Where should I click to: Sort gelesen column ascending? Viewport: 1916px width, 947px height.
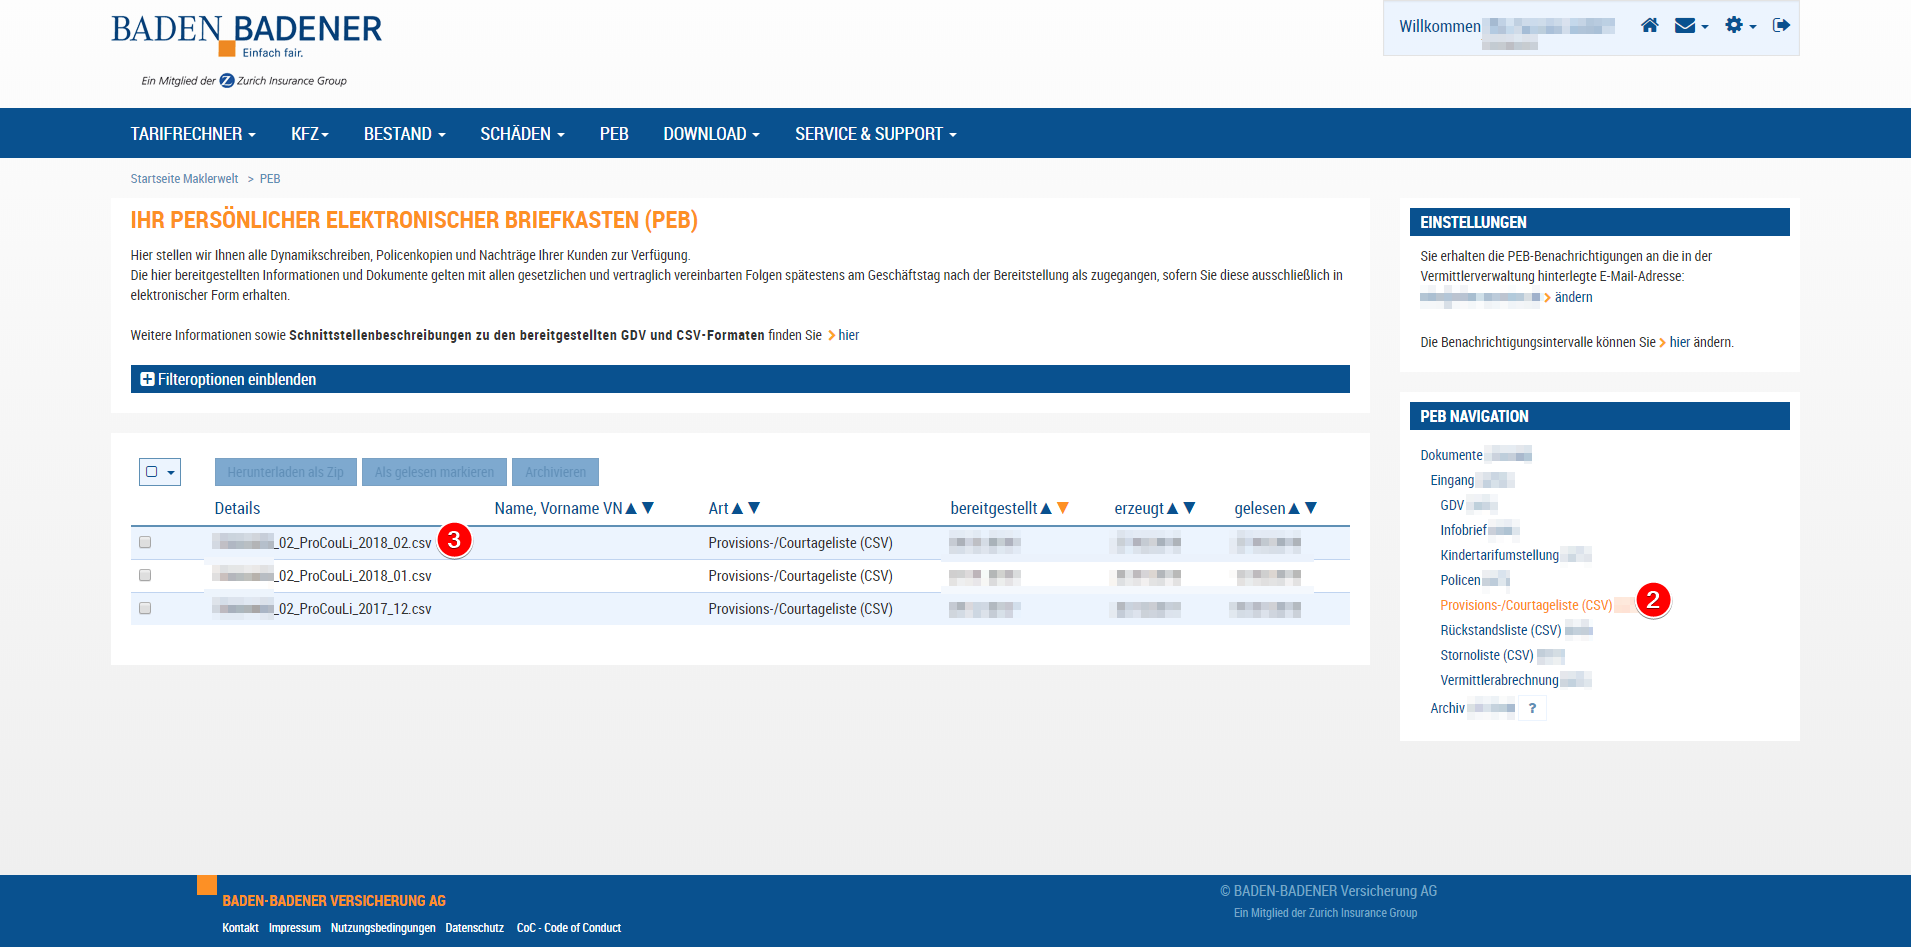click(1294, 508)
